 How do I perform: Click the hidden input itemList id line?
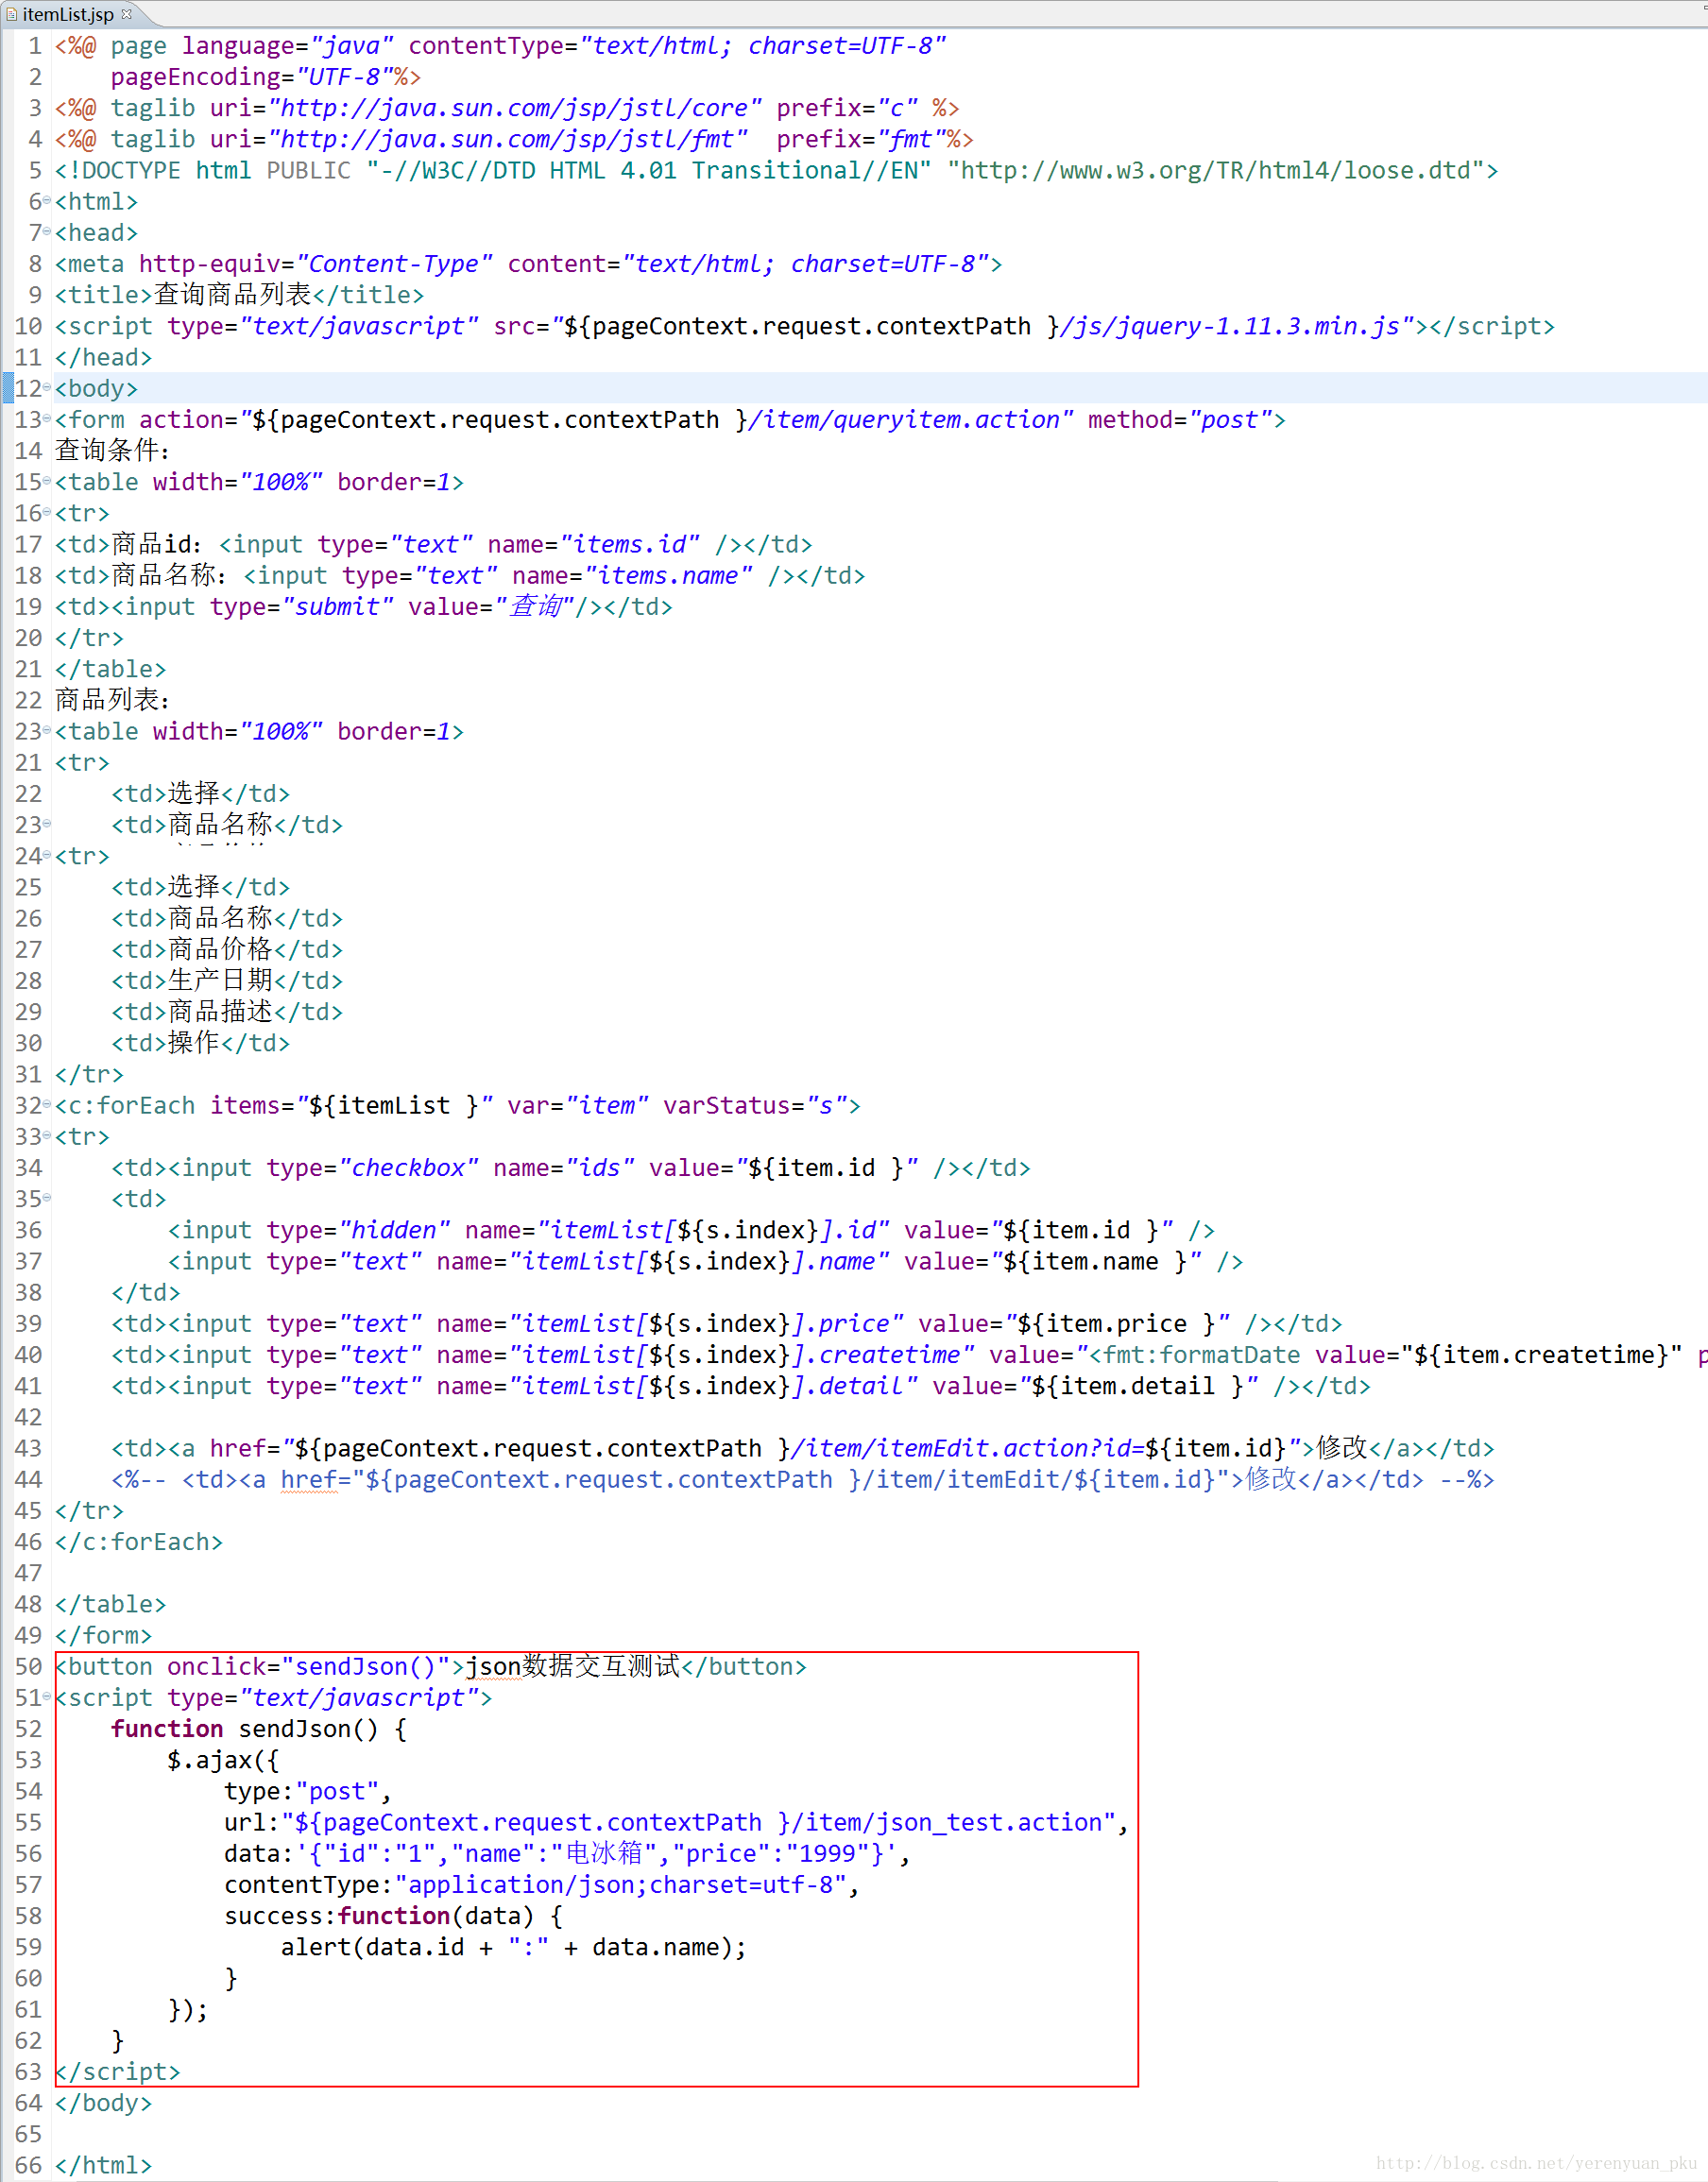(x=691, y=1231)
